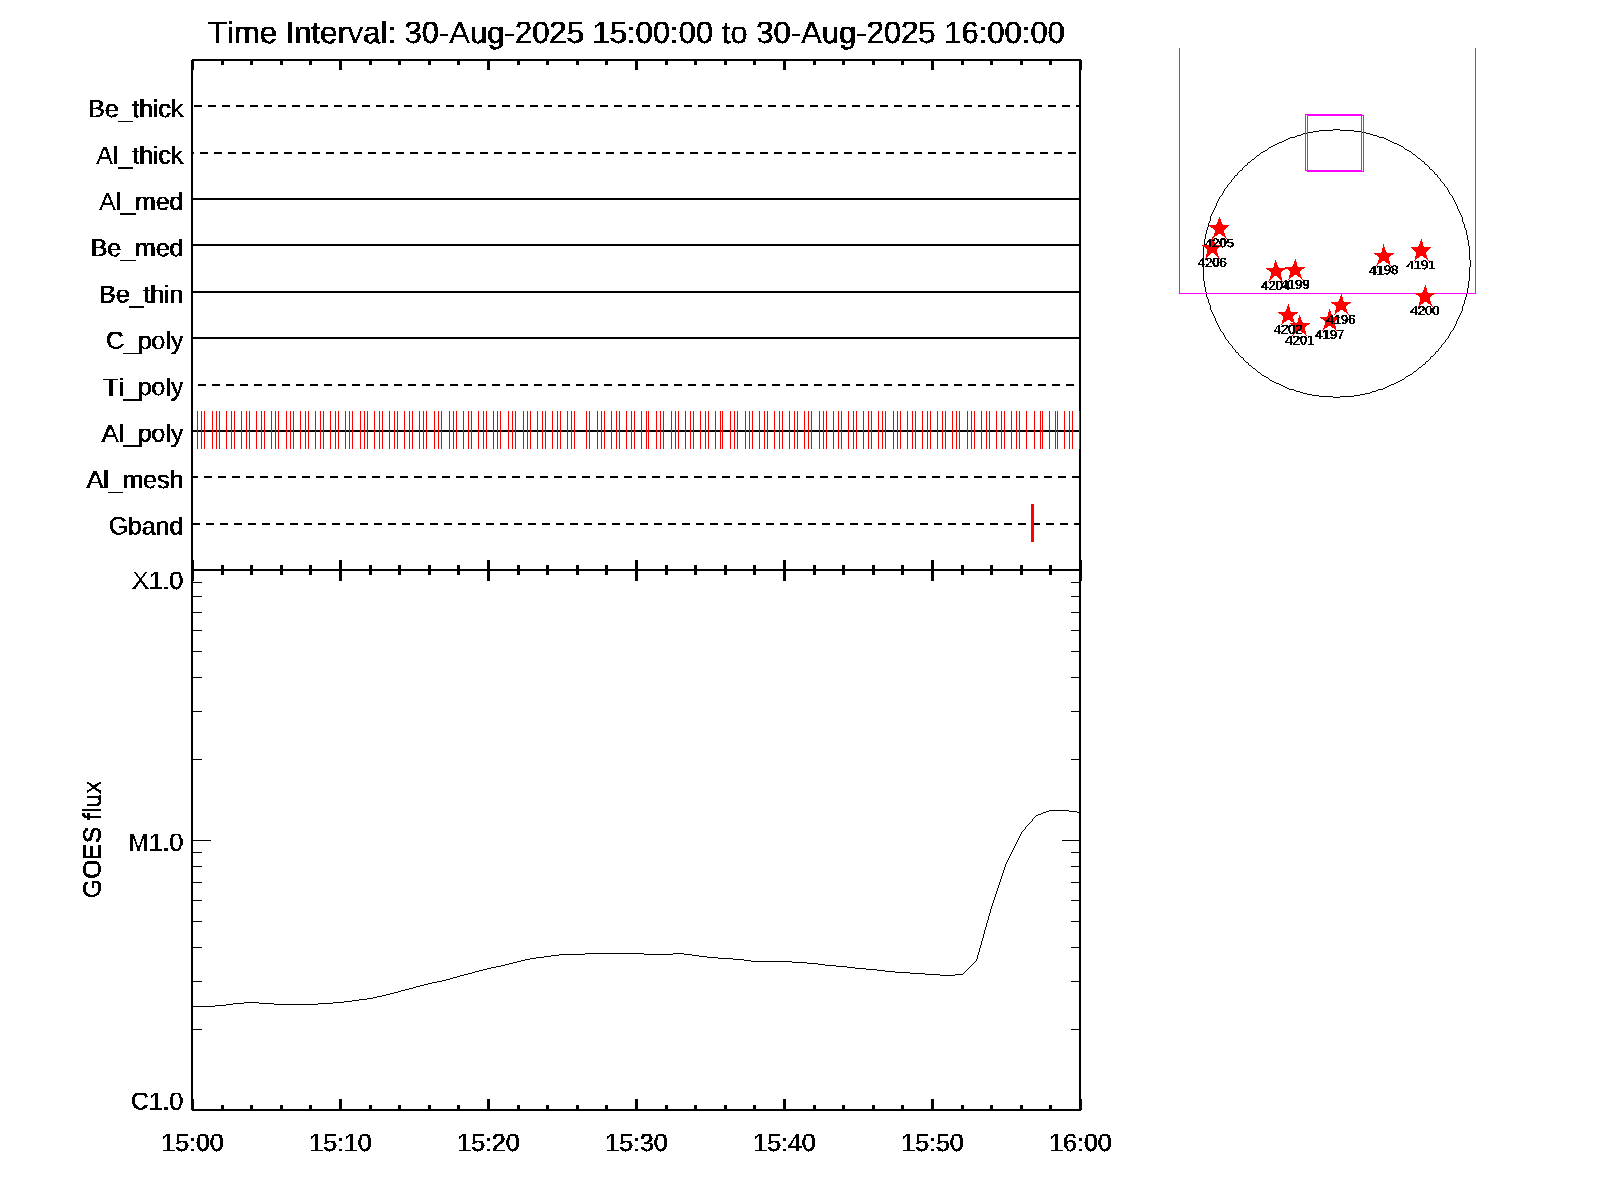
Task: Click the star marker above label 4202
Action: [x=1288, y=315]
